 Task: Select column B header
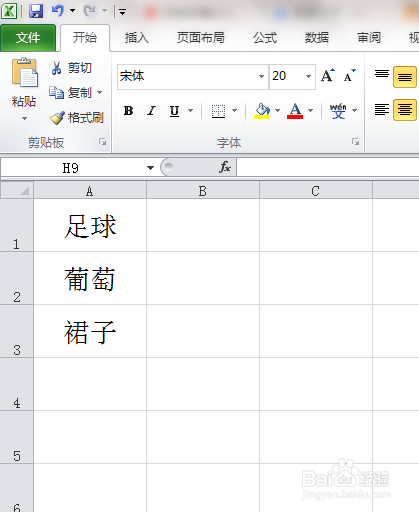[203, 191]
